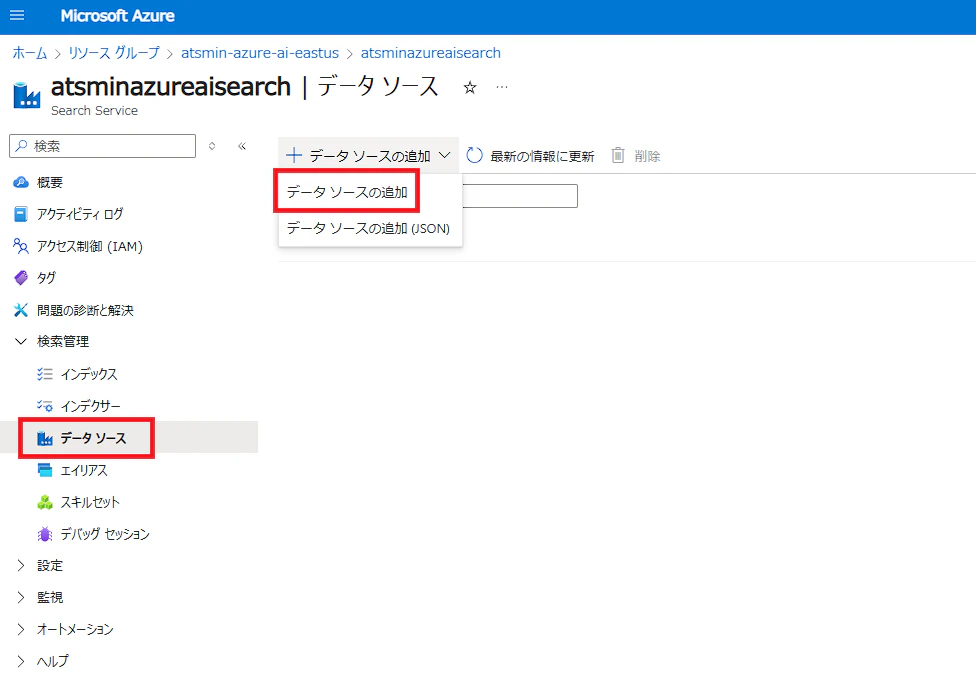This screenshot has height=674, width=976.
Task: Click the purple tag icon
Action: 21,278
